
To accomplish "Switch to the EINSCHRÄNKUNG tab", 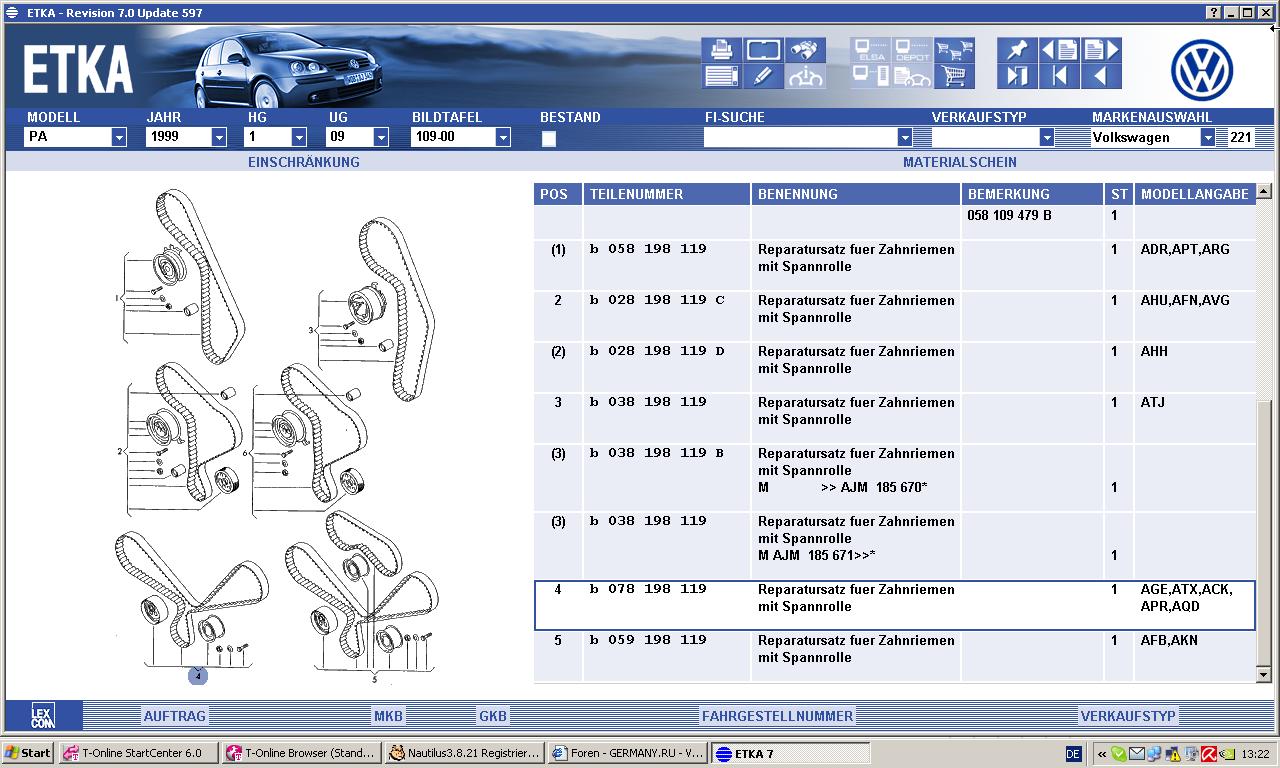I will coord(303,162).
